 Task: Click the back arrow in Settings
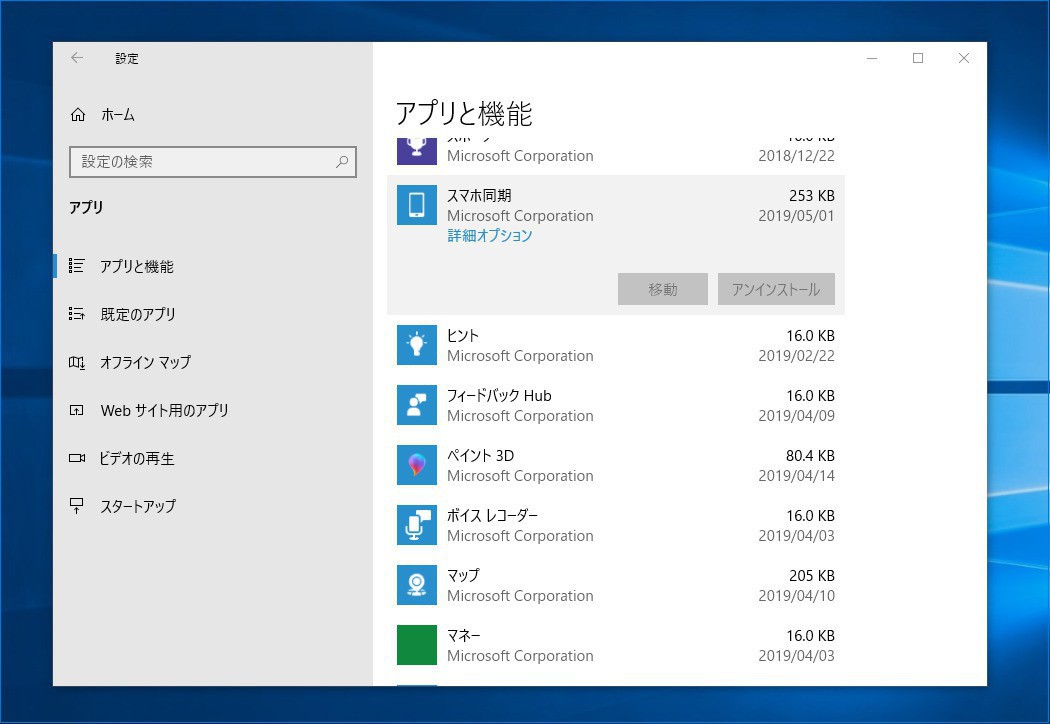click(x=77, y=58)
